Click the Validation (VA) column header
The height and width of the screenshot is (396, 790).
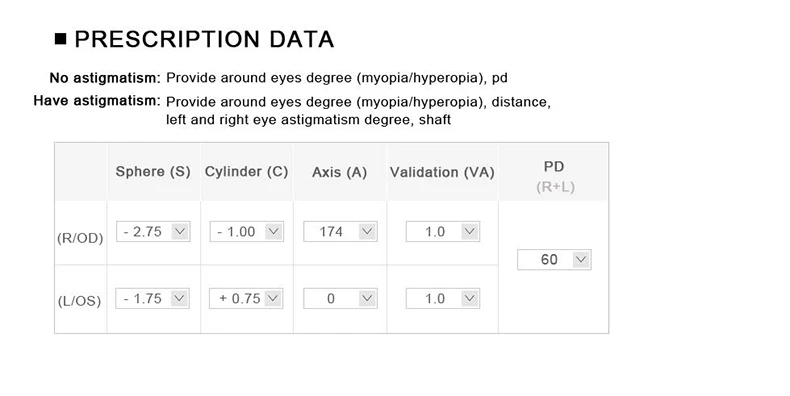[442, 172]
